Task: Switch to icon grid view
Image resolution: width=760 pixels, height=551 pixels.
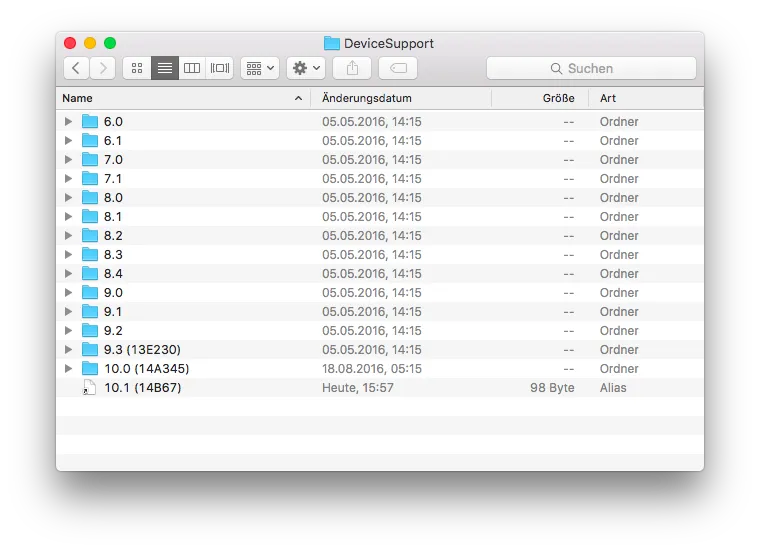Action: coord(137,68)
